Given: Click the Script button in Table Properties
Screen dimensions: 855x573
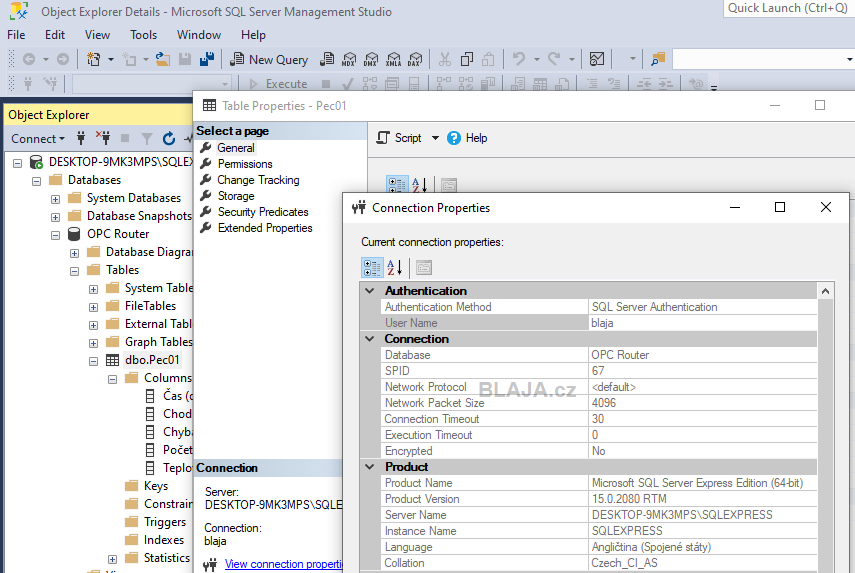Looking at the screenshot, I should (x=399, y=138).
